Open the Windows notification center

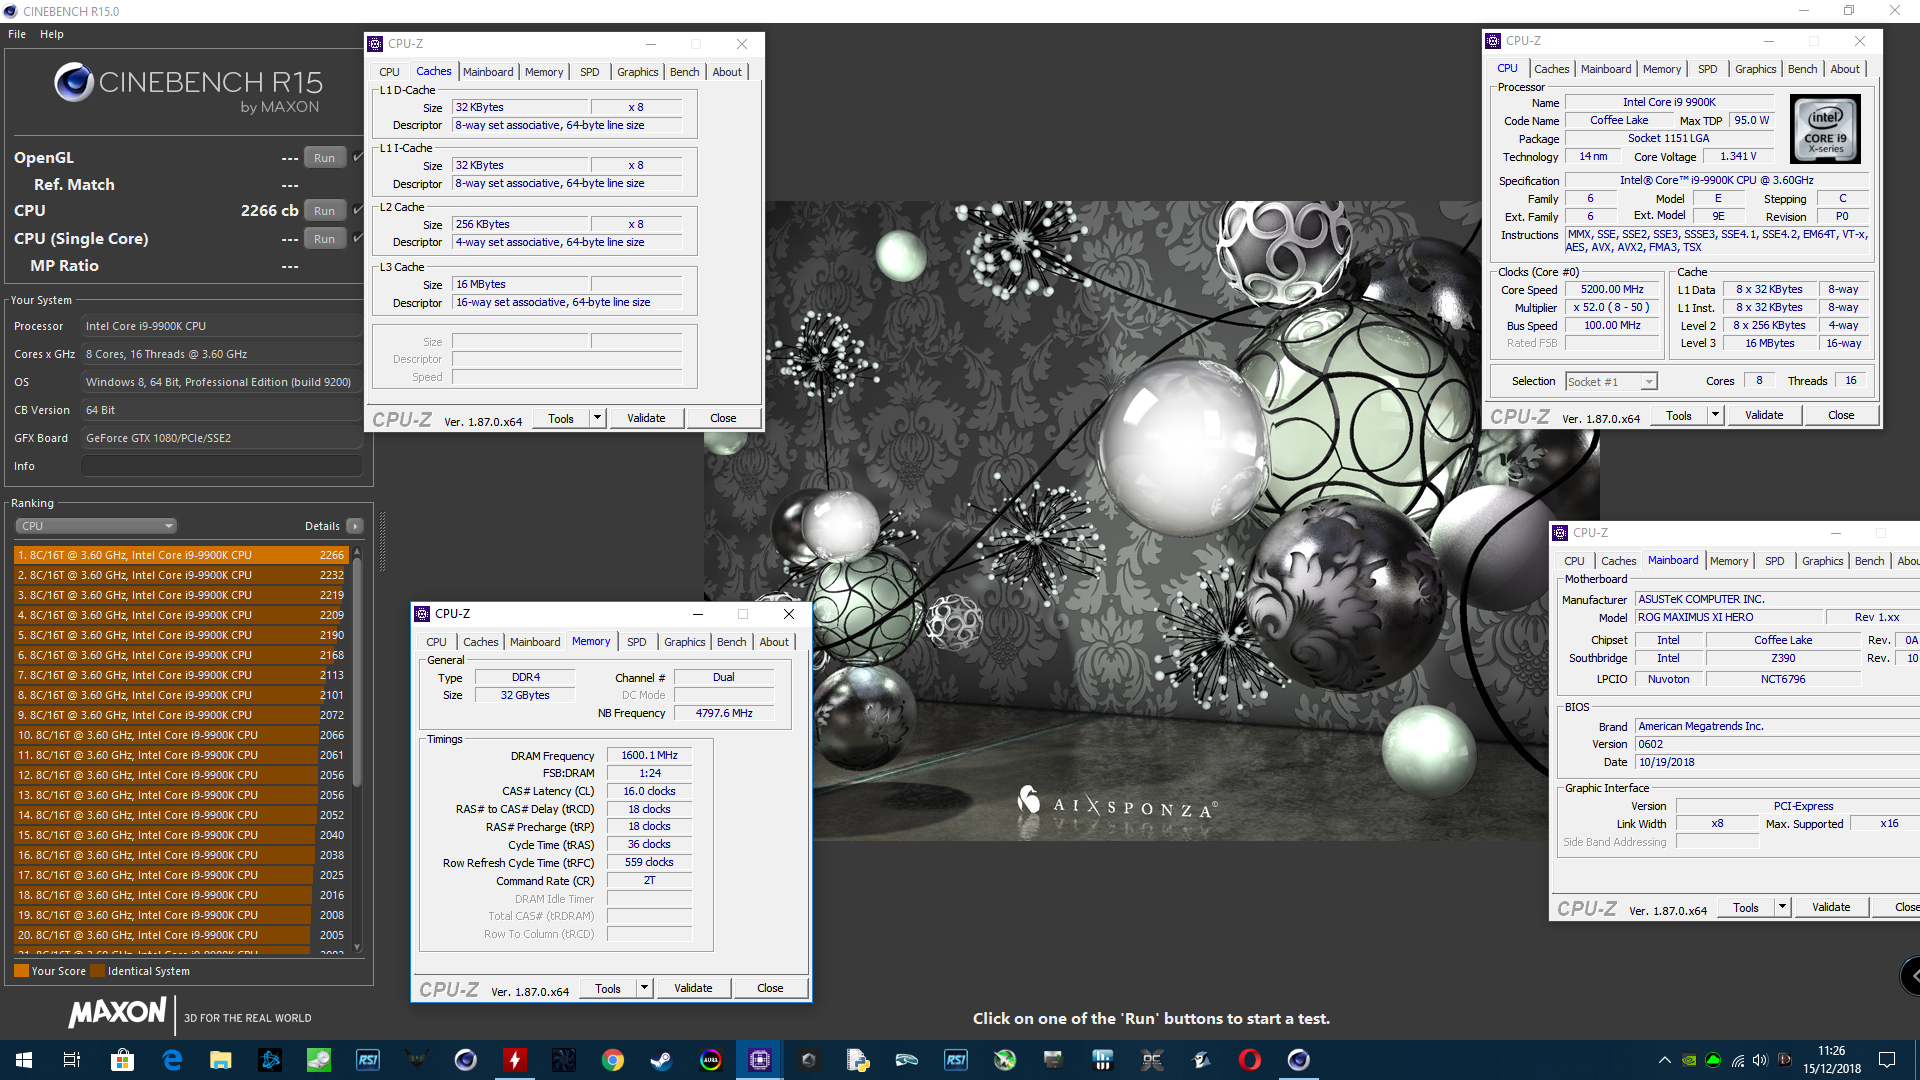1887,1060
